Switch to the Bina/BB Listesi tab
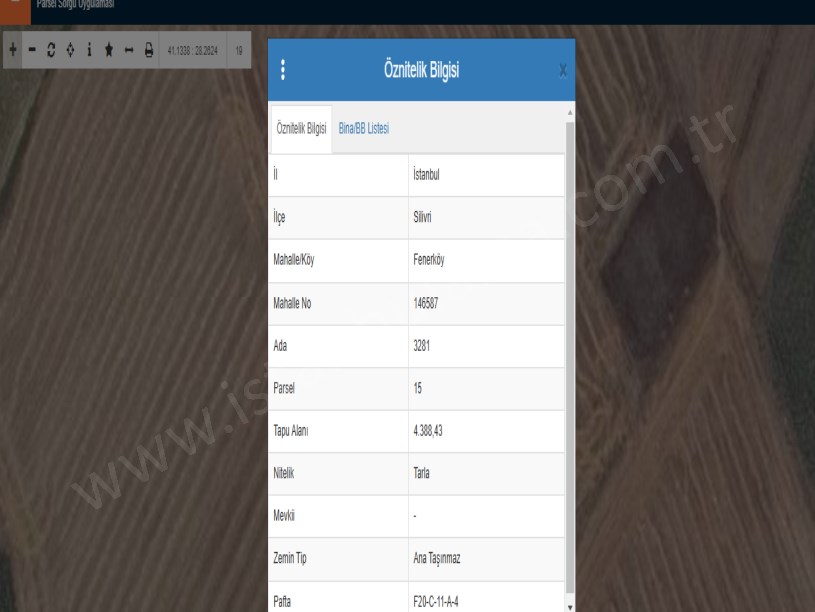Screen dimensions: 815x612 [x=364, y=128]
